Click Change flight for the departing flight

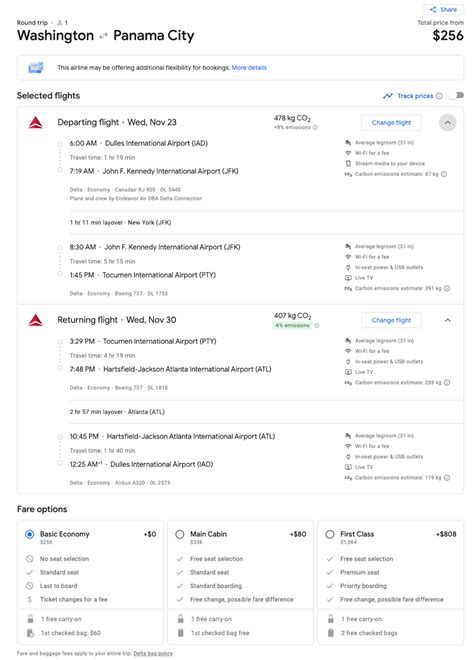[391, 122]
